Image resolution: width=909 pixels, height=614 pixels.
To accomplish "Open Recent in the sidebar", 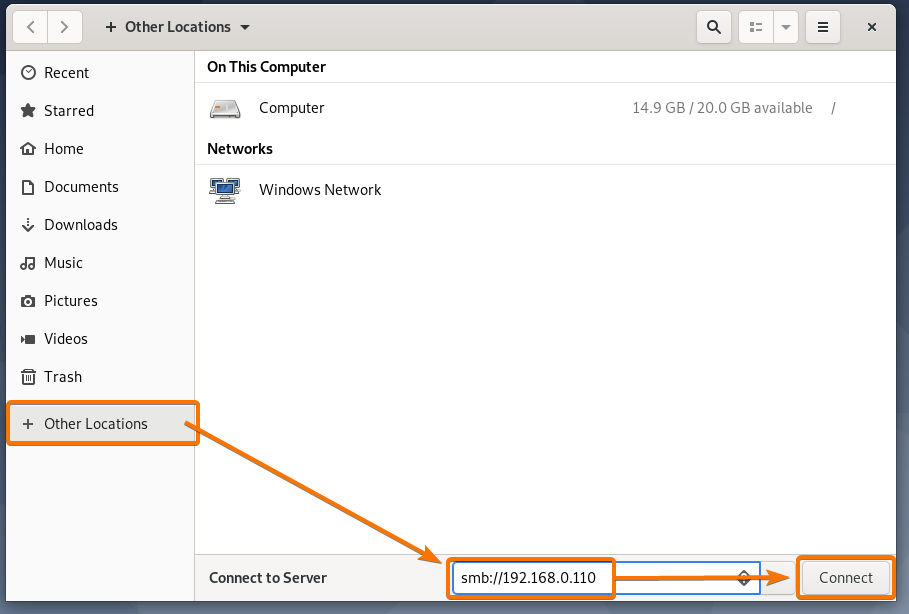I will tap(66, 73).
